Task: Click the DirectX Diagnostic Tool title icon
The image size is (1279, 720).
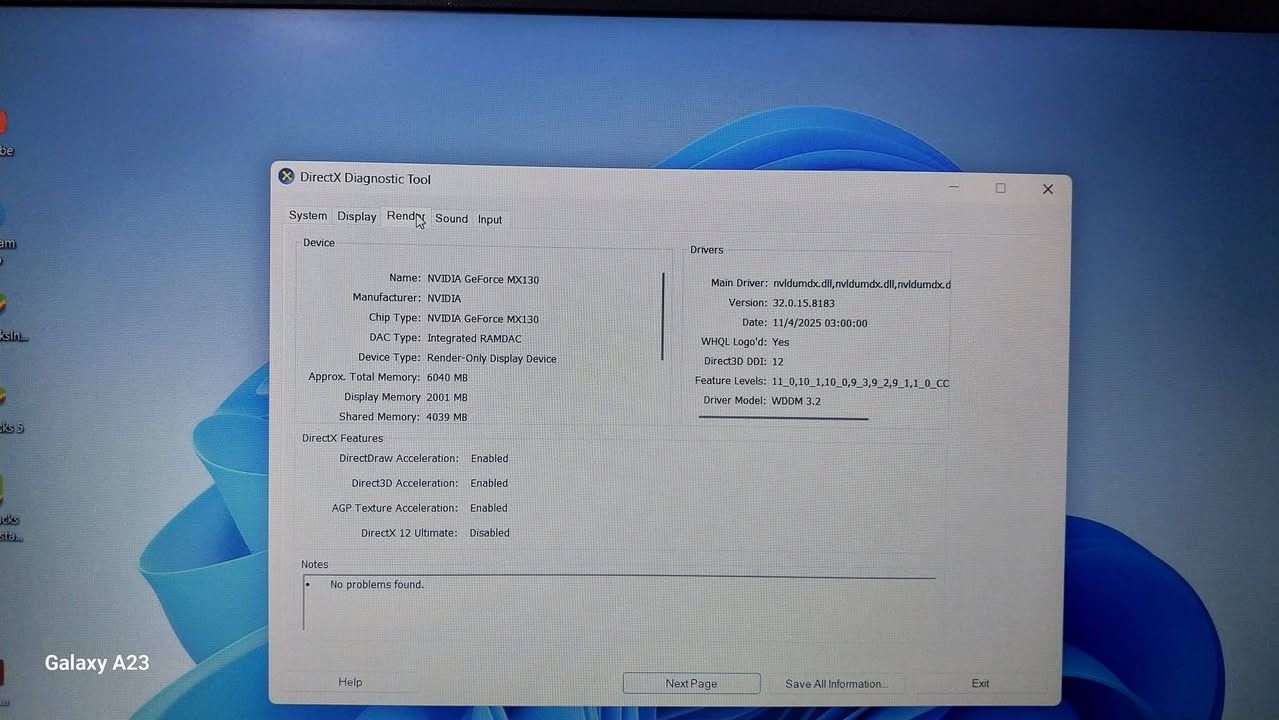Action: point(286,176)
